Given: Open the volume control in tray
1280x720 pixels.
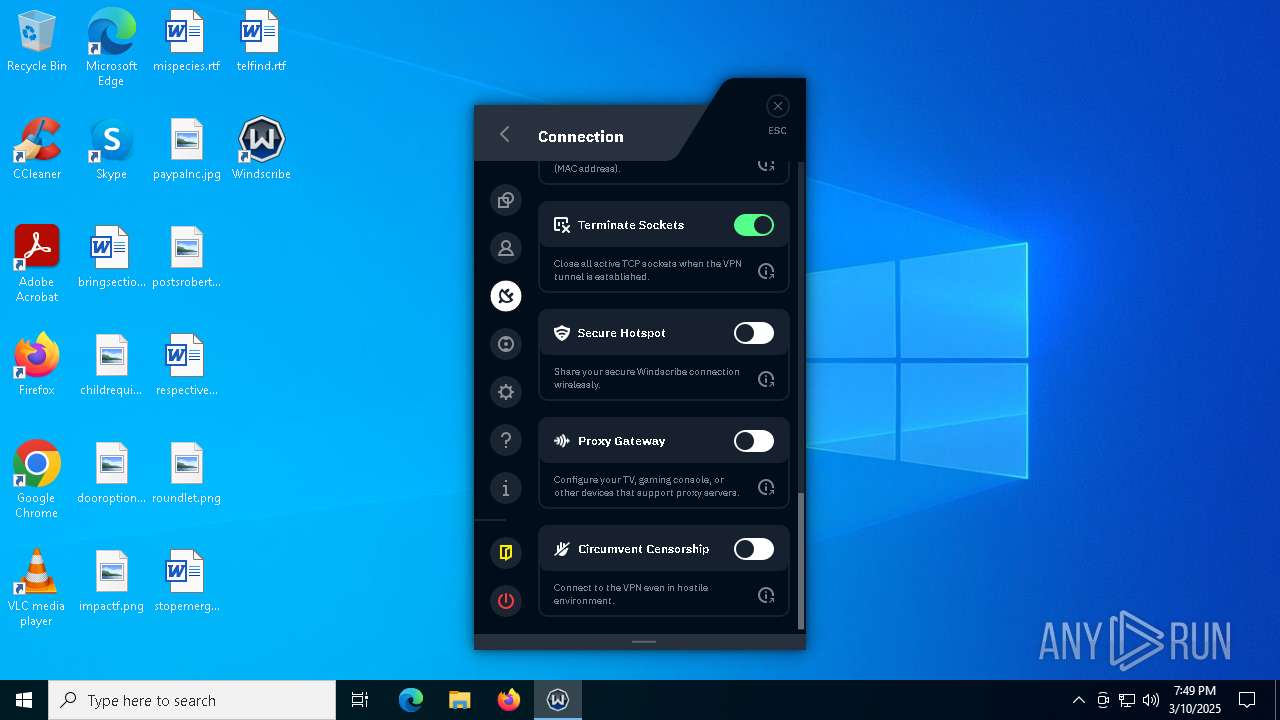Looking at the screenshot, I should click(1151, 700).
